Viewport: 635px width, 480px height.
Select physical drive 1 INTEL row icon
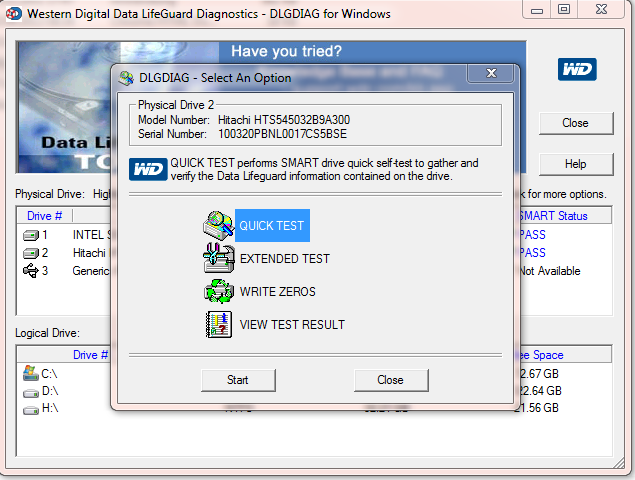click(31, 235)
